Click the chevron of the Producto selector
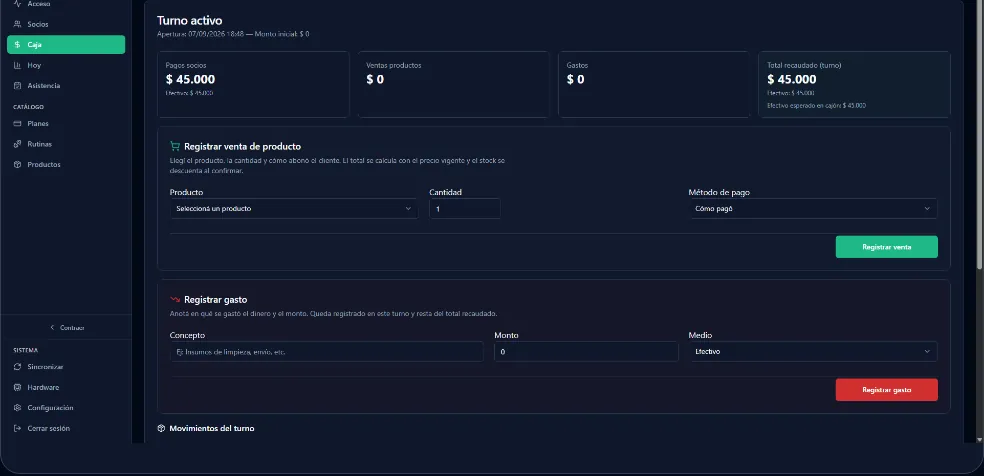This screenshot has height=476, width=984. pyautogui.click(x=408, y=208)
